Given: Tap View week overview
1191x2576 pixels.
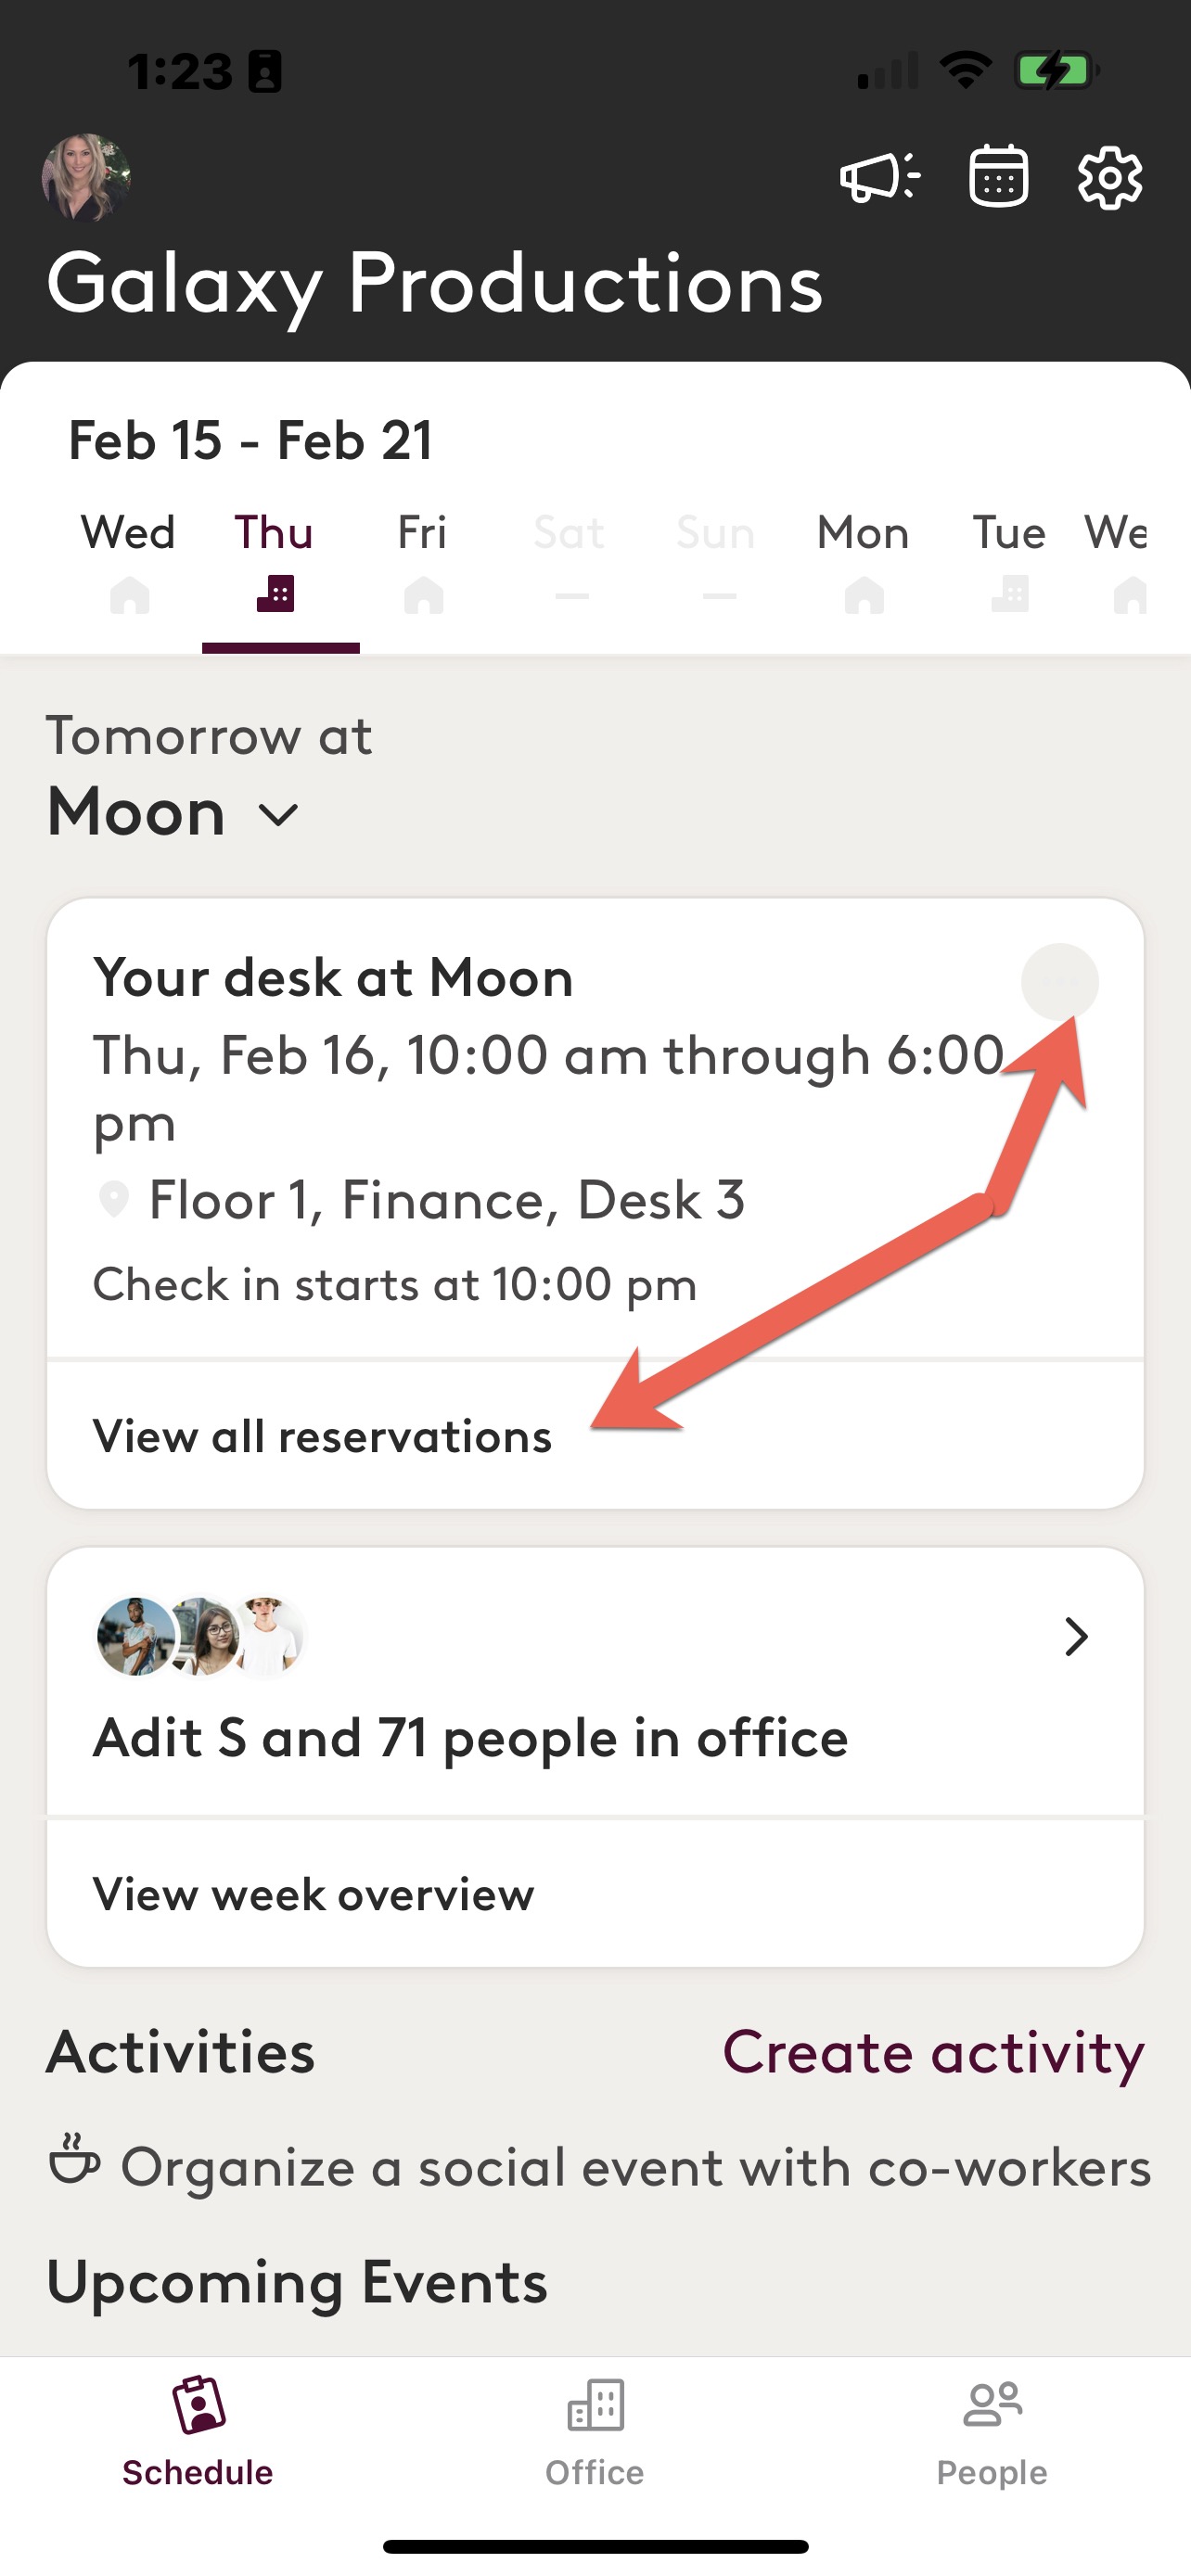Looking at the screenshot, I should tap(313, 1894).
